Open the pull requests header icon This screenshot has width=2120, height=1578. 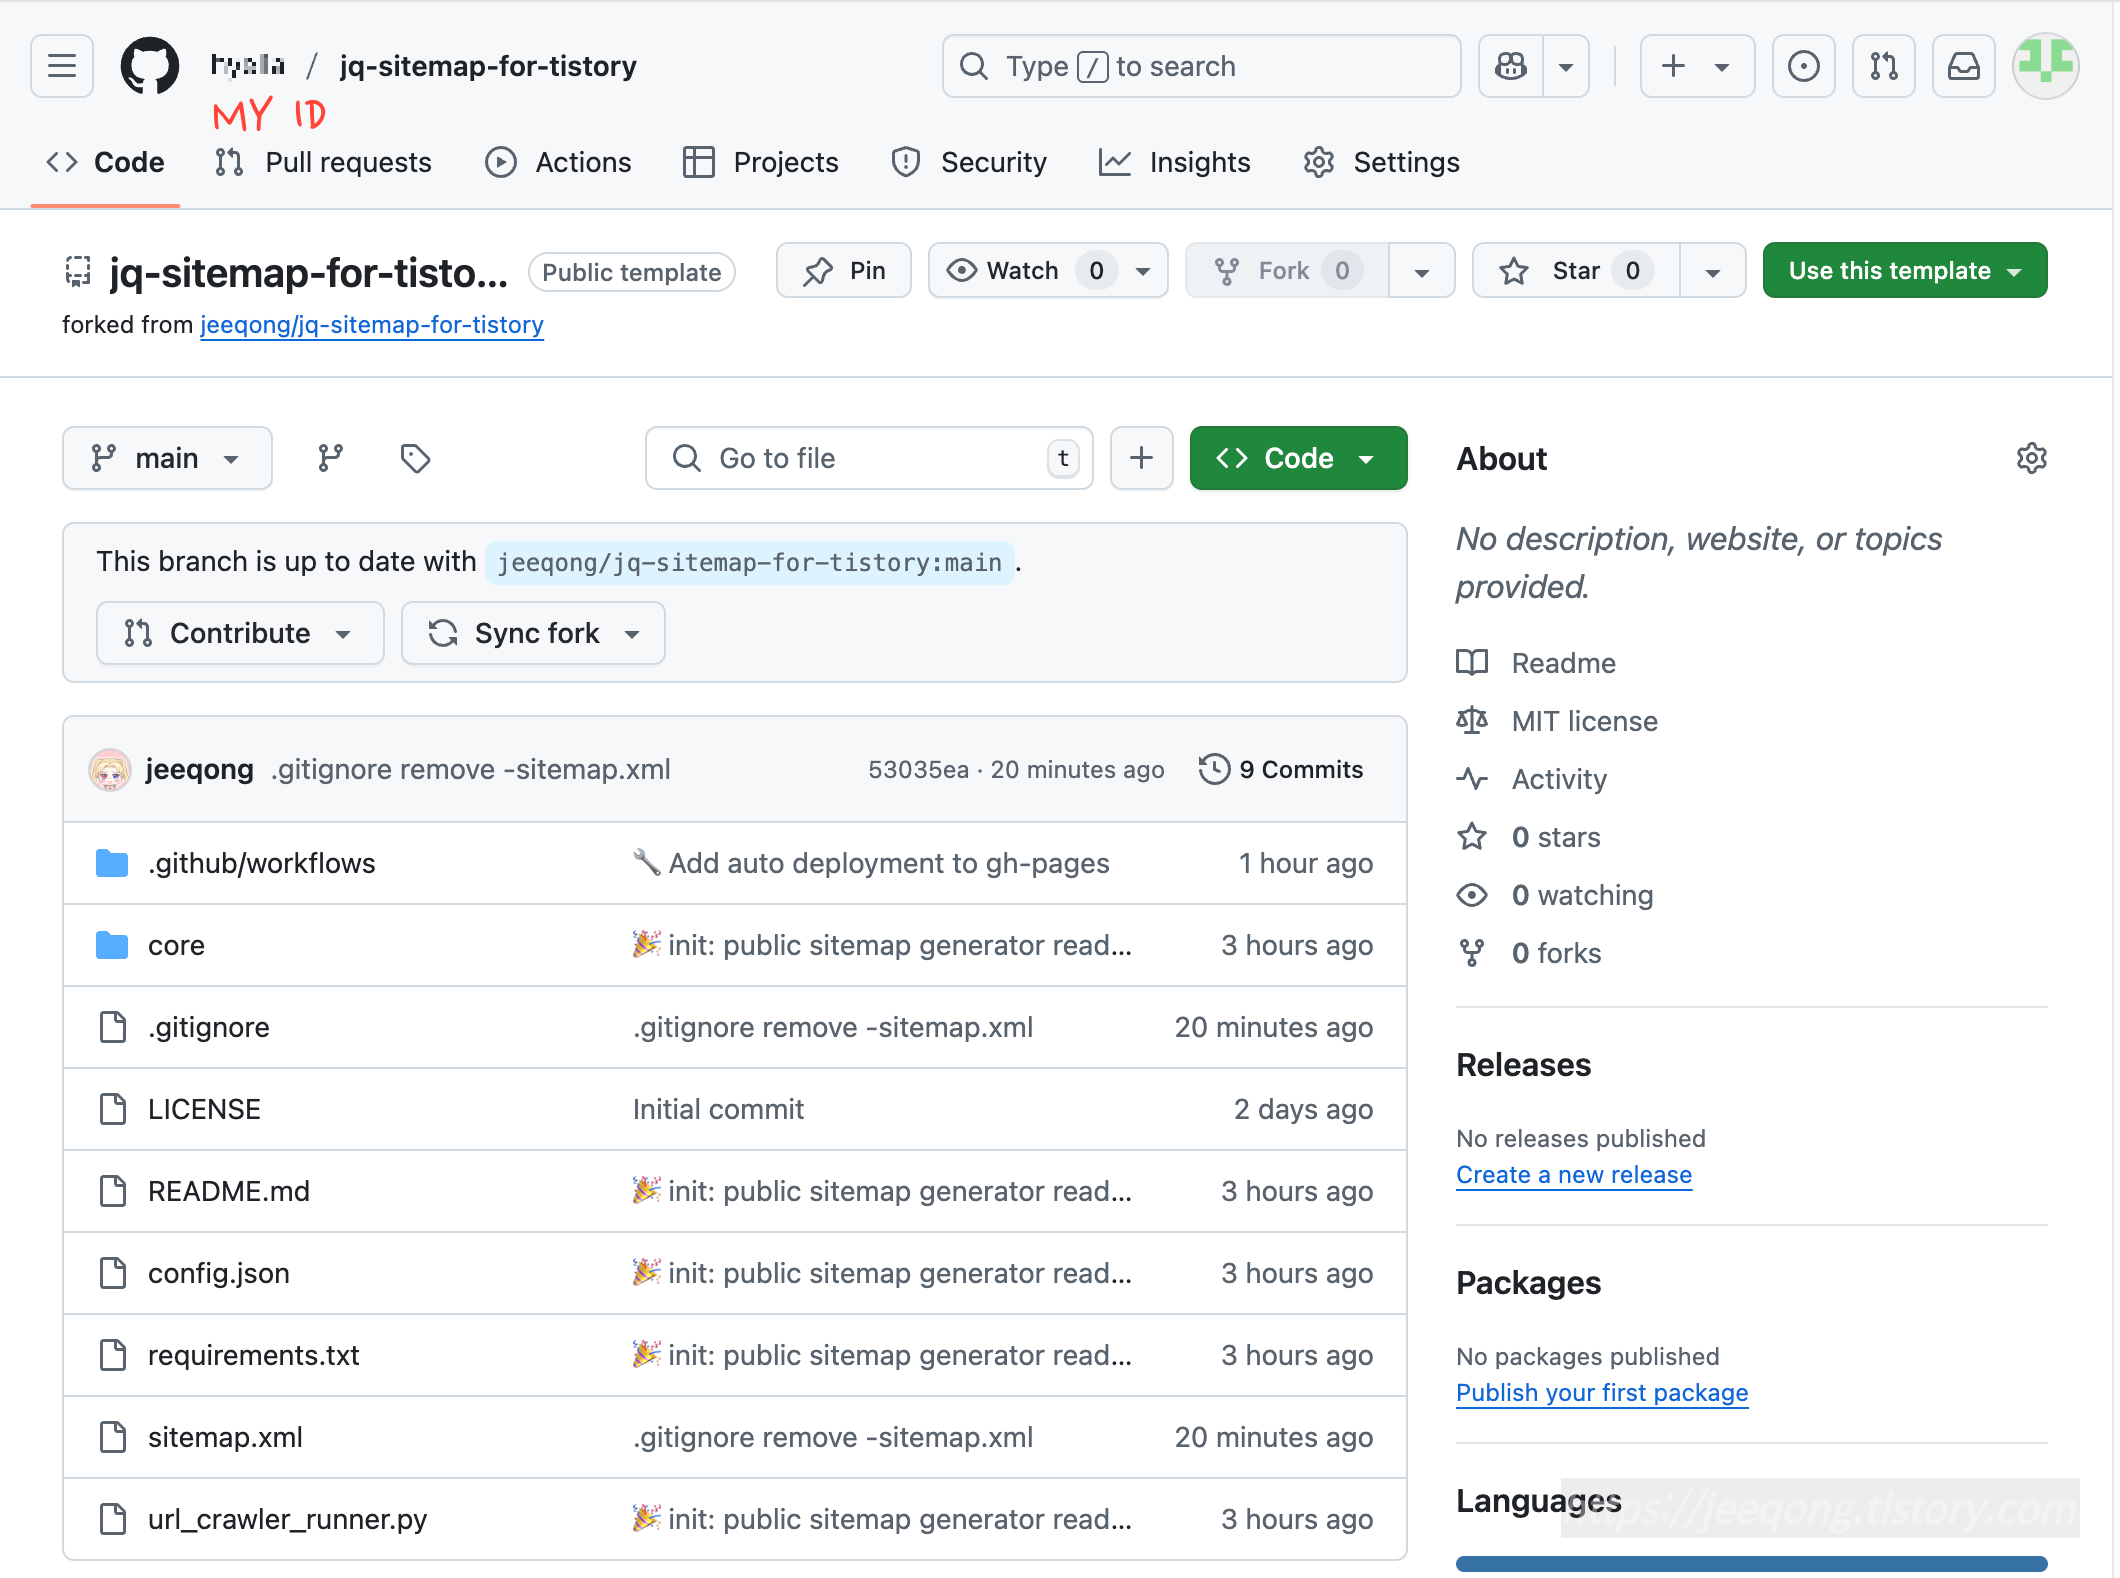coord(1883,66)
